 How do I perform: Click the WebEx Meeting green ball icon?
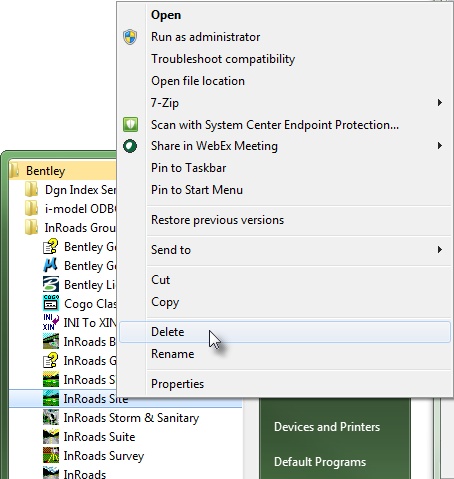130,146
